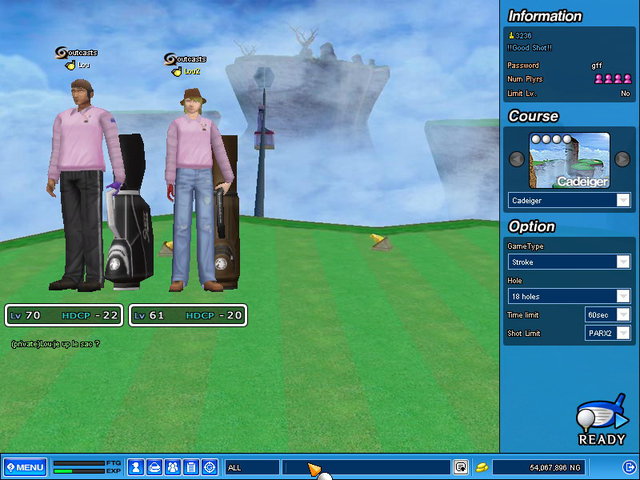Screen dimensions: 640x480
Task: Open the character profile icon in toolbar
Action: (136, 467)
